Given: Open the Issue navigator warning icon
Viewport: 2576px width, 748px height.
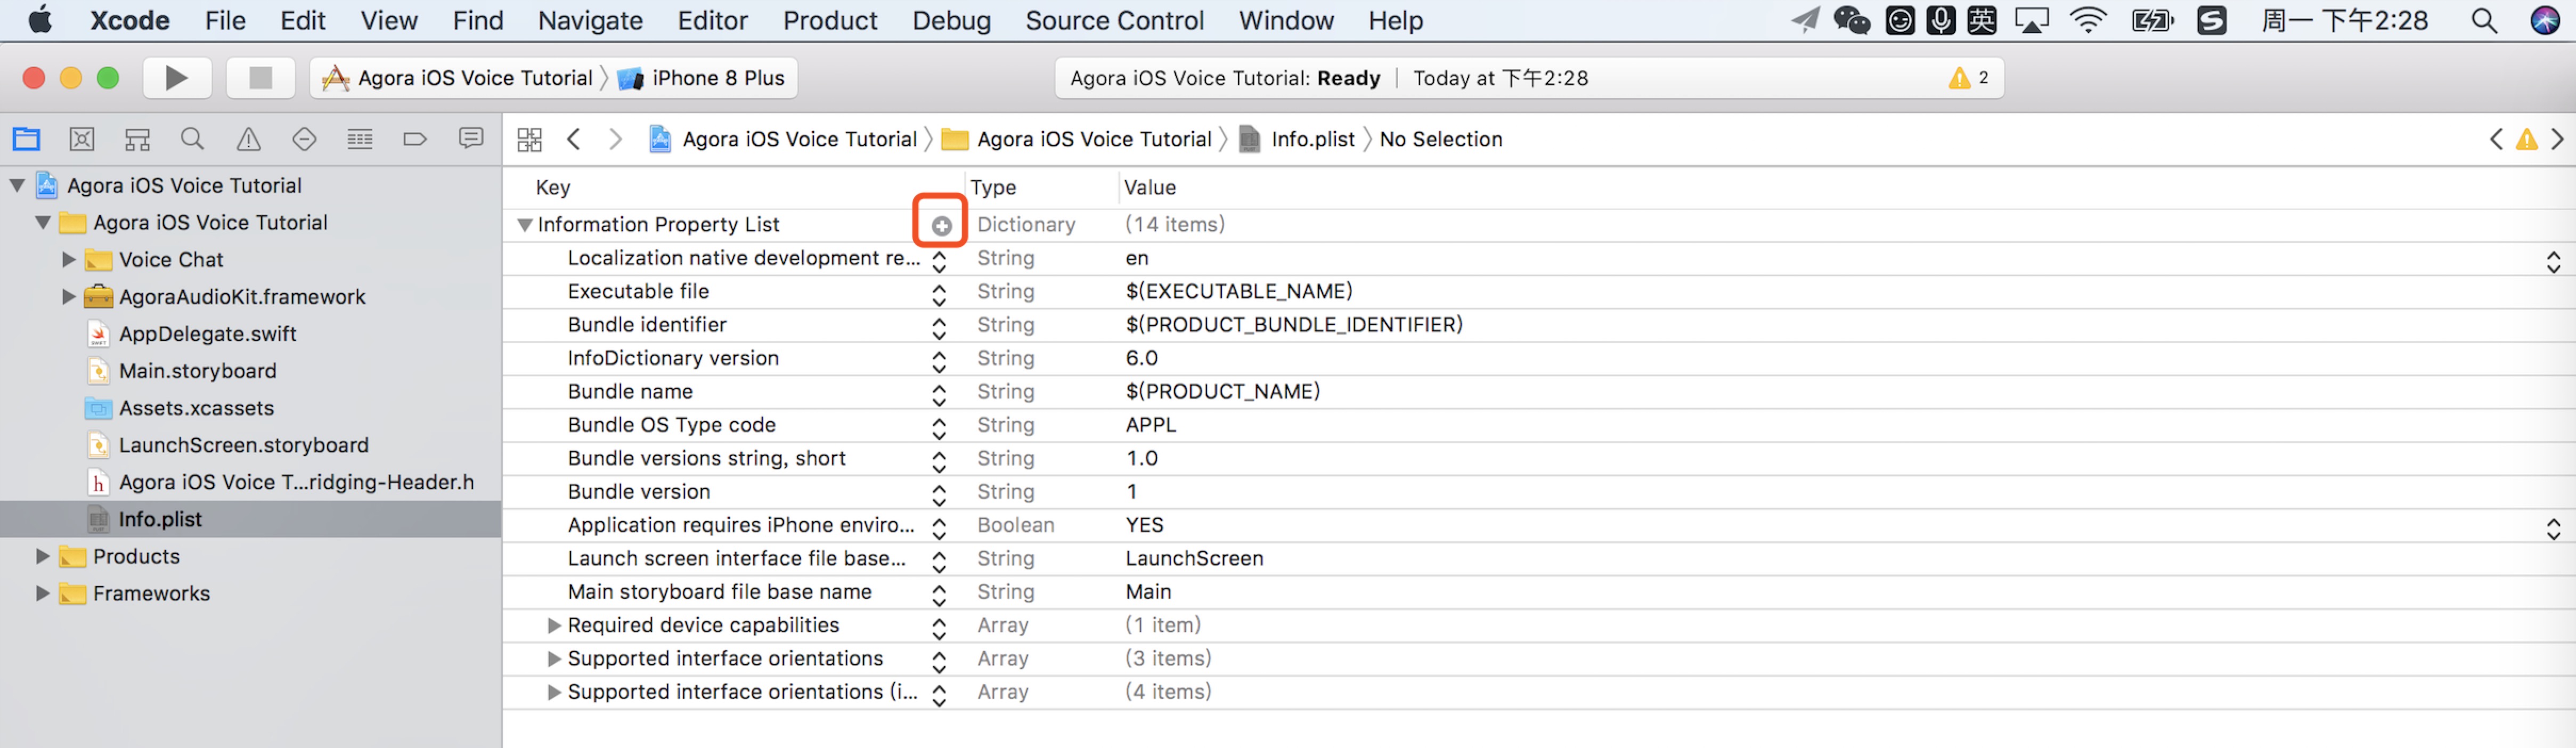Looking at the screenshot, I should [x=248, y=139].
